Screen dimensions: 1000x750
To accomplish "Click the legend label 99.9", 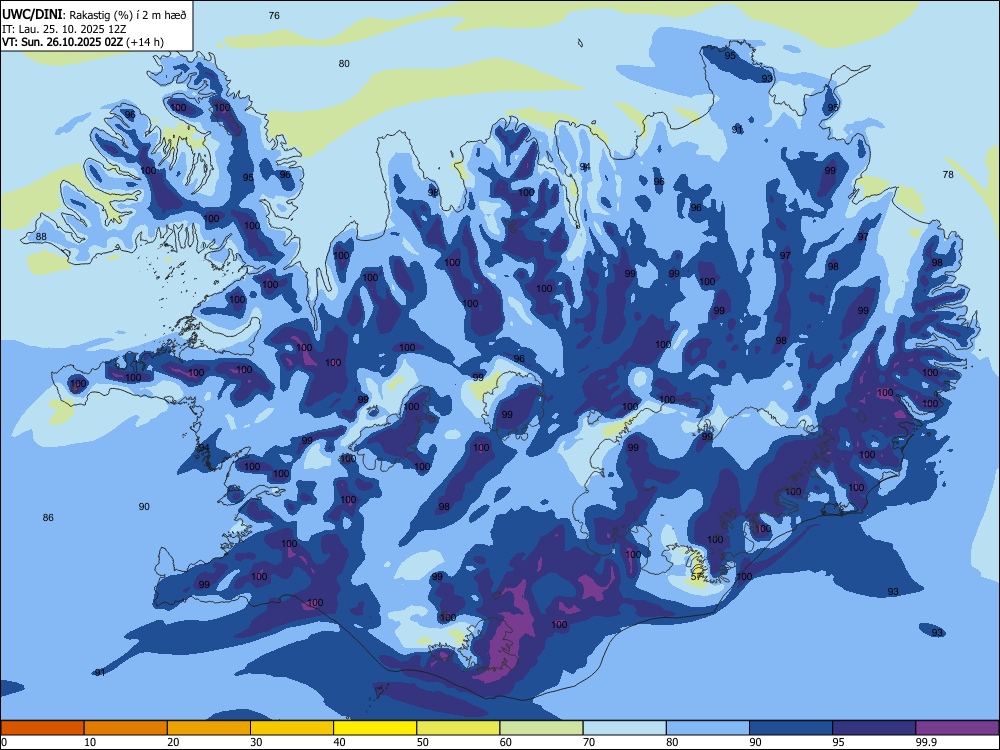I will (x=925, y=742).
